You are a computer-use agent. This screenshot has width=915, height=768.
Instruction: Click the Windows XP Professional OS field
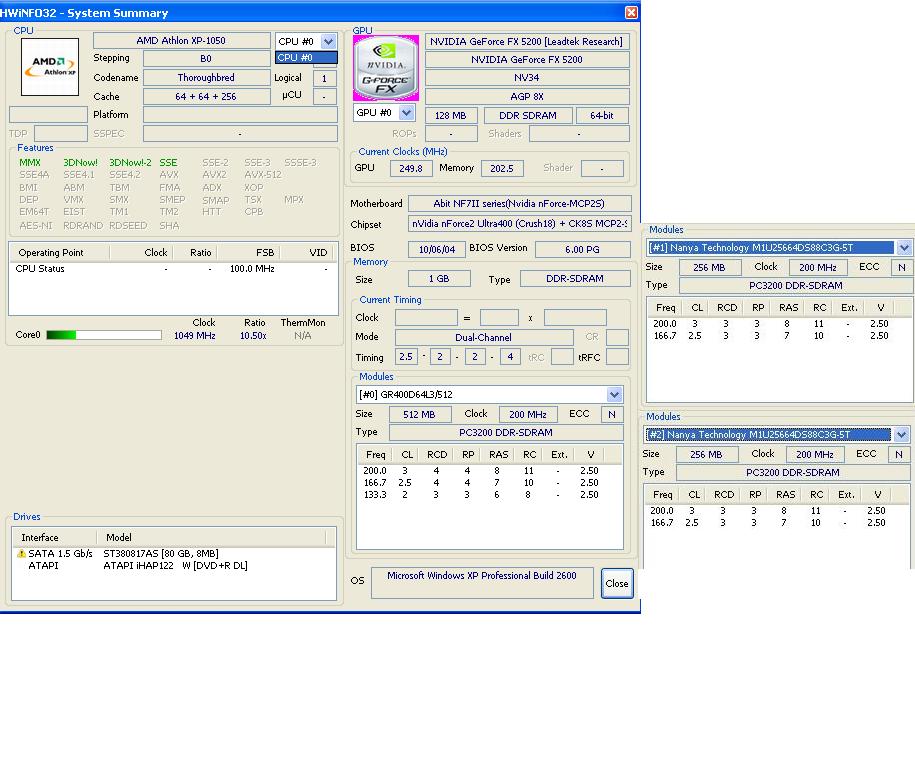[x=482, y=582]
